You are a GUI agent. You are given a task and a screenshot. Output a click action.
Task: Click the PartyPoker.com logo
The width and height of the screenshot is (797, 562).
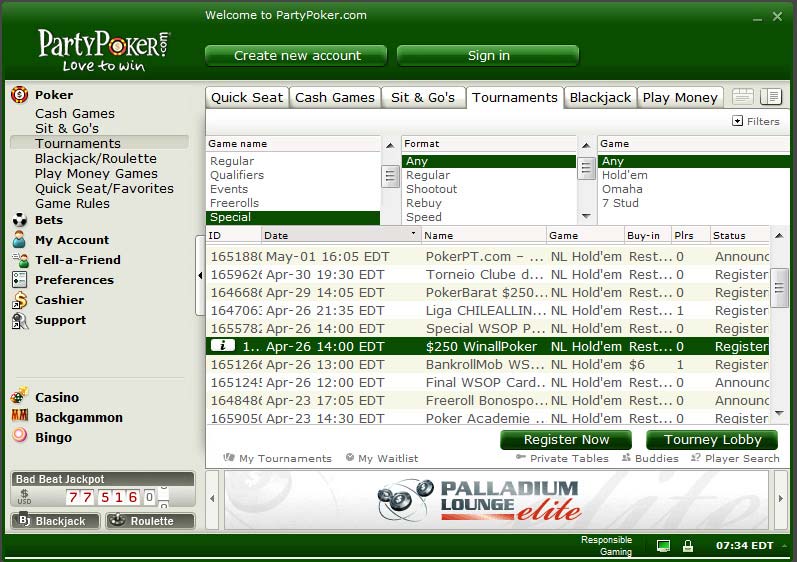tap(104, 50)
